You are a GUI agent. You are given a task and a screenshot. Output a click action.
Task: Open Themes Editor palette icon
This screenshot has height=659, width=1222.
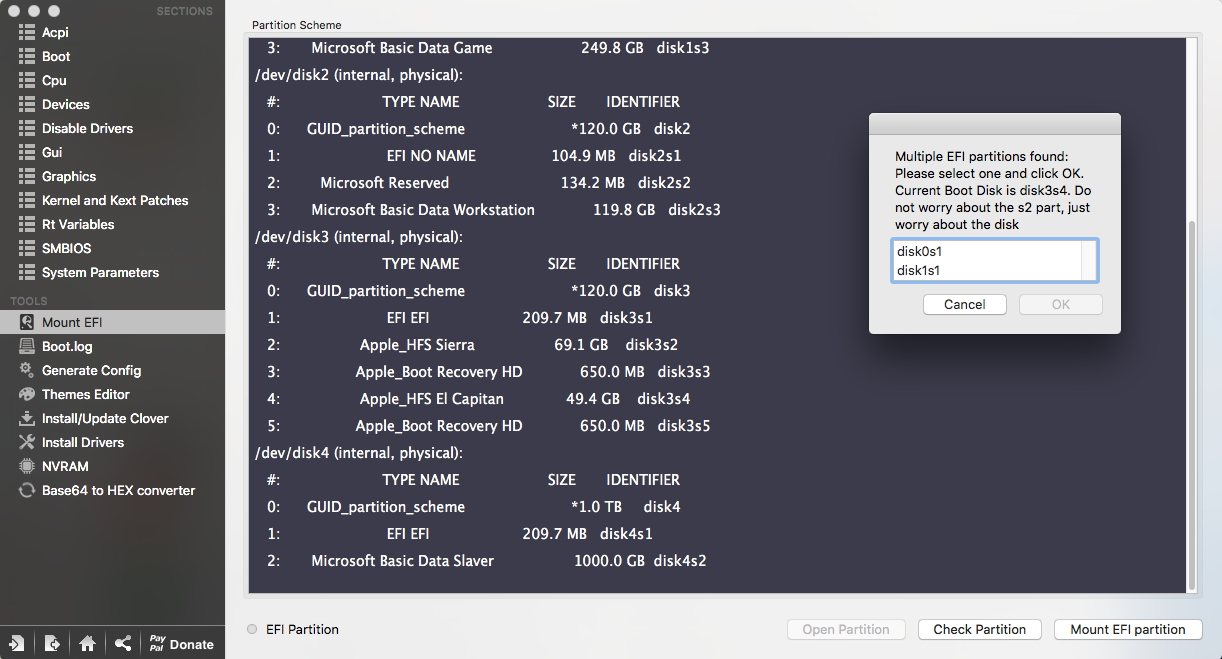point(27,394)
